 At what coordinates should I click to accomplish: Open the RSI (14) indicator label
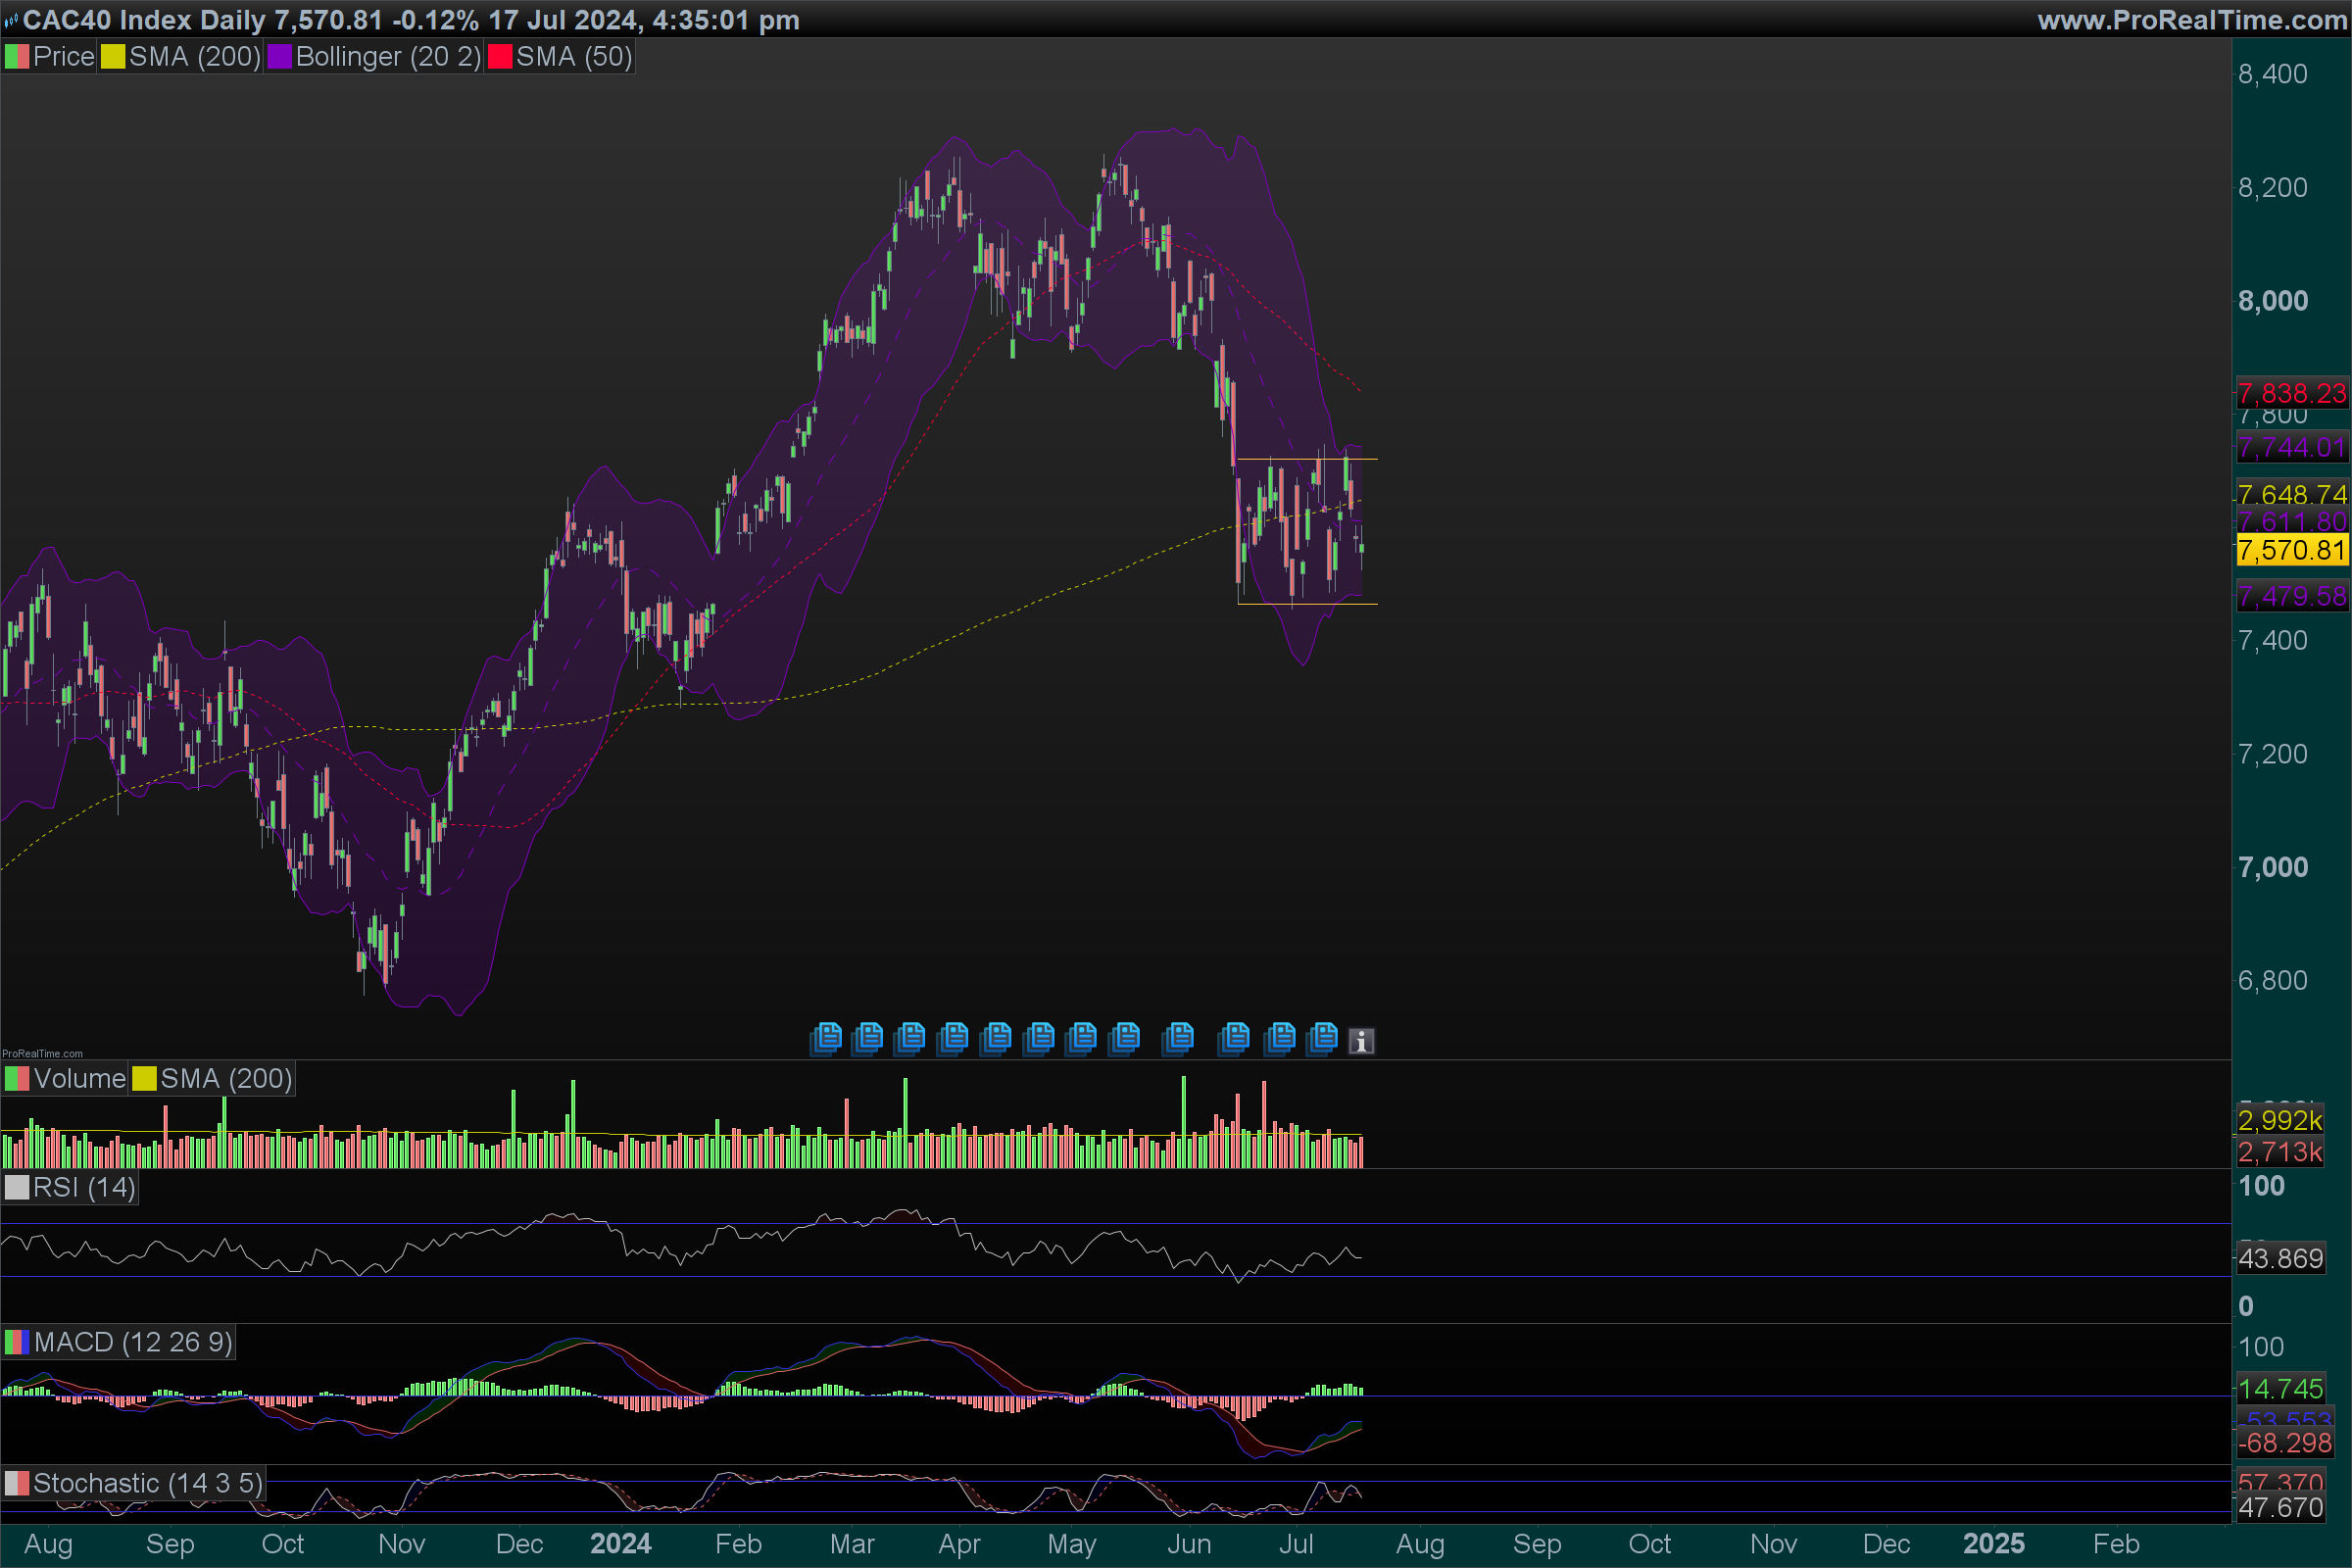[84, 1188]
